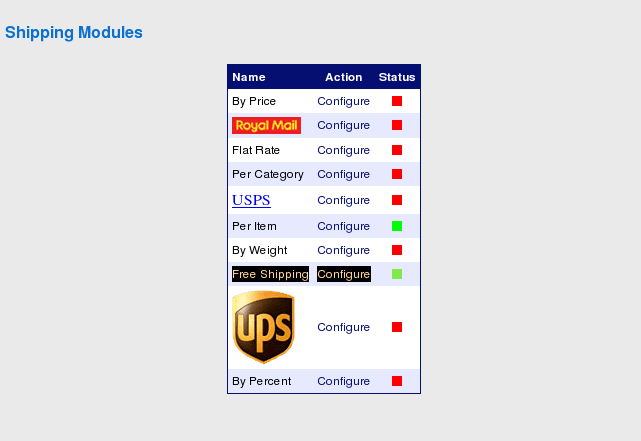This screenshot has height=441, width=641.
Task: Open the USPS link
Action: (x=251, y=200)
